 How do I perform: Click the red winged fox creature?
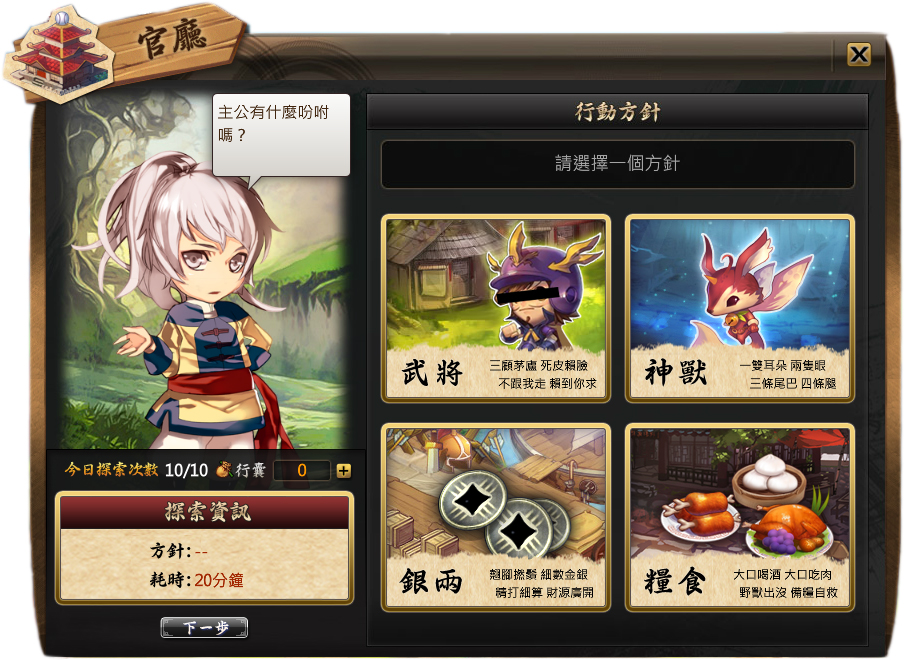[x=744, y=291]
